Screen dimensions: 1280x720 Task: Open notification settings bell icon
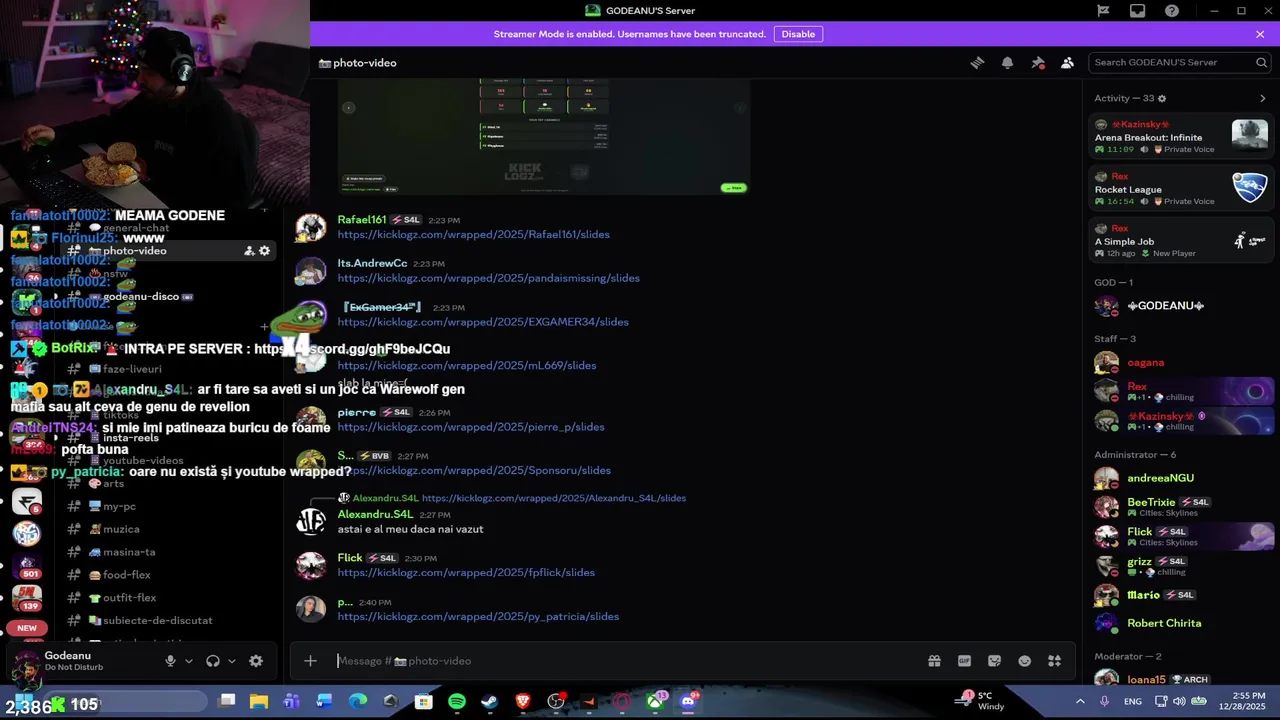pyautogui.click(x=1007, y=62)
